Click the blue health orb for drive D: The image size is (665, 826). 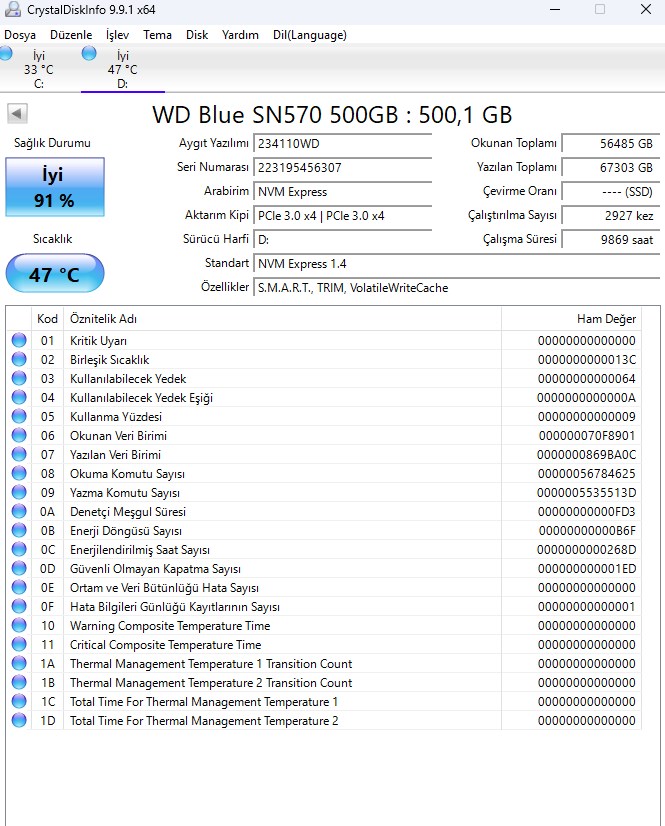tap(89, 53)
